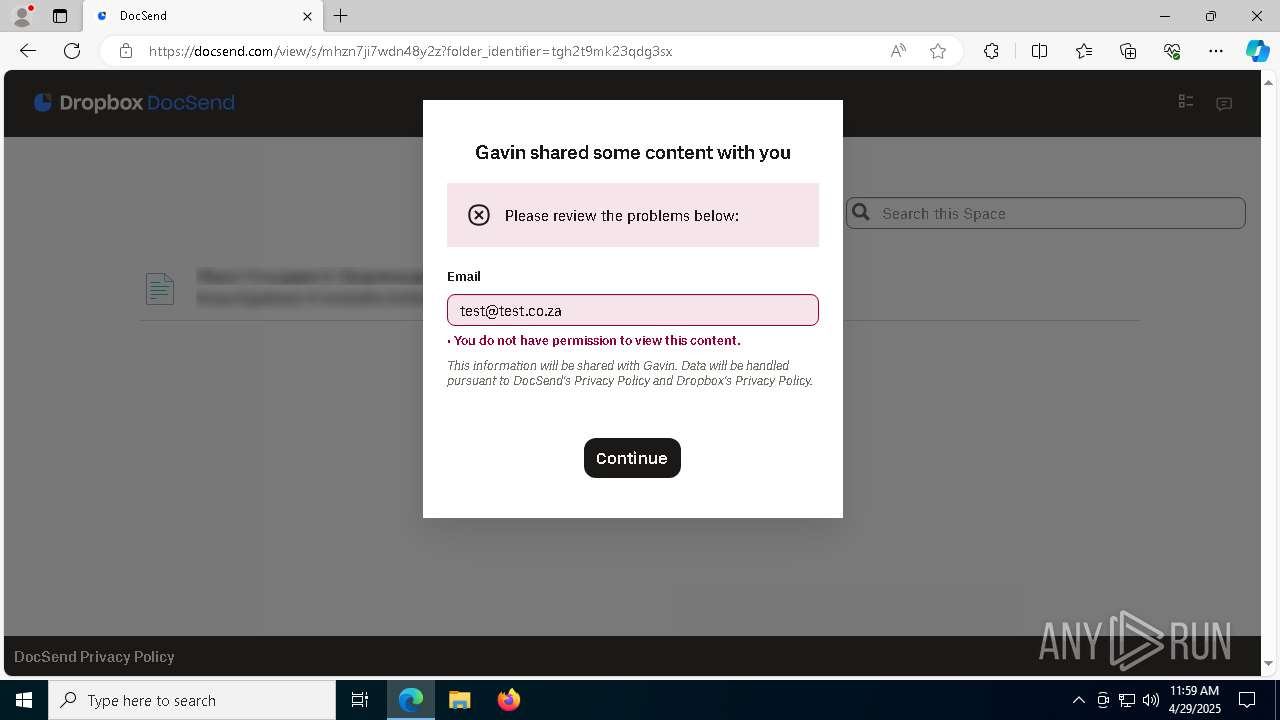1280x720 pixels.
Task: Open Edge Settings and more menu
Action: 1216,51
